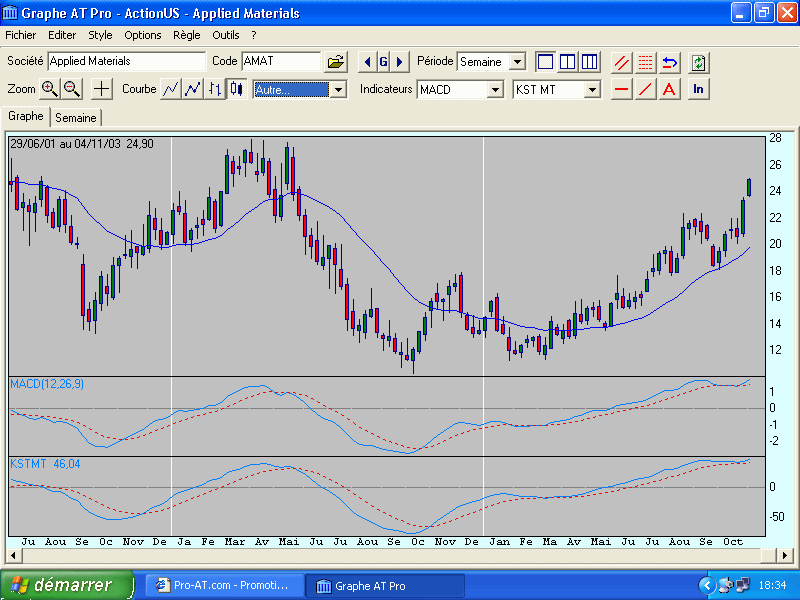800x600 pixels.
Task: Click the Graphe AT Pro taskbar button
Action: click(385, 586)
